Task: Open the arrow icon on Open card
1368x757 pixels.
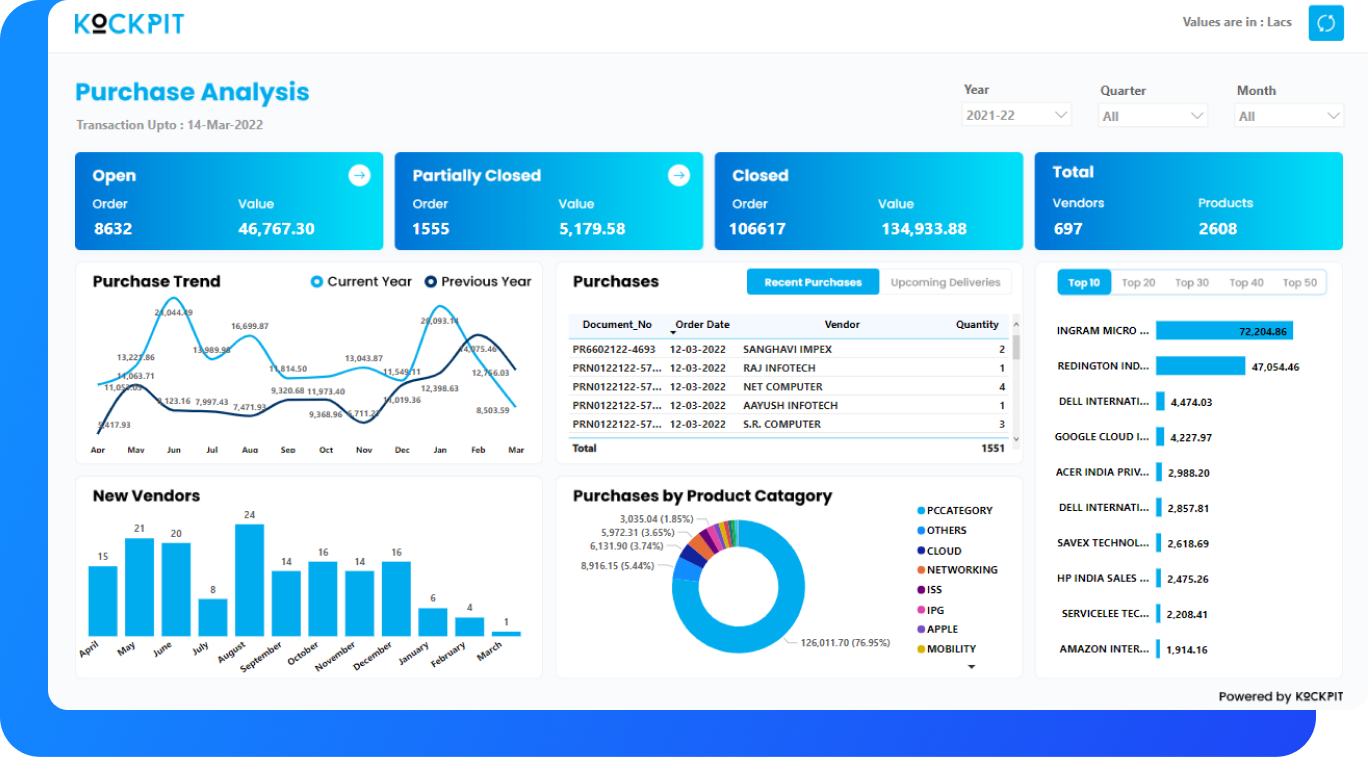Action: pyautogui.click(x=359, y=175)
